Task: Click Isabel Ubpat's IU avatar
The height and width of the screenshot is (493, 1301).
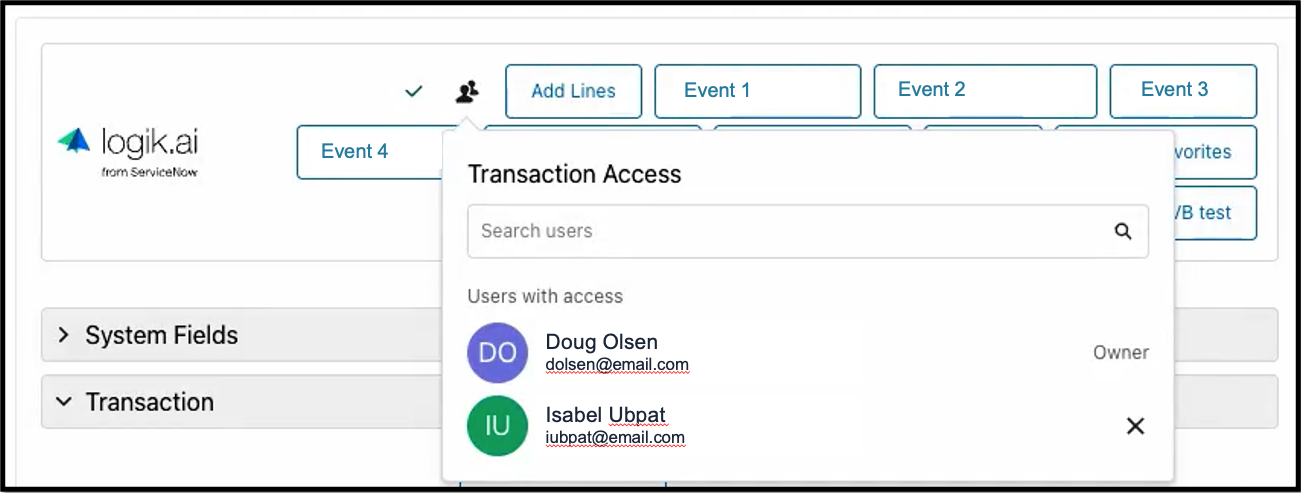Action: [497, 426]
